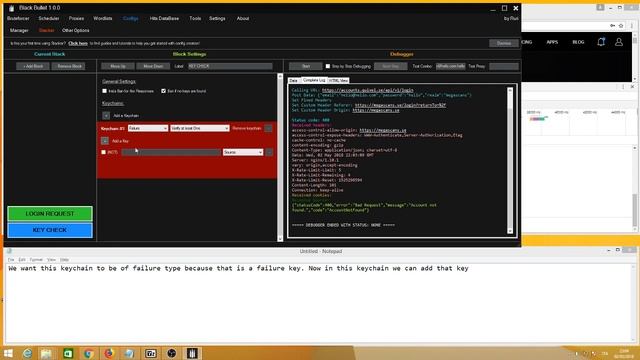Switch to Firefox on the taskbar
This screenshot has width=640, height=360.
click(x=109, y=353)
